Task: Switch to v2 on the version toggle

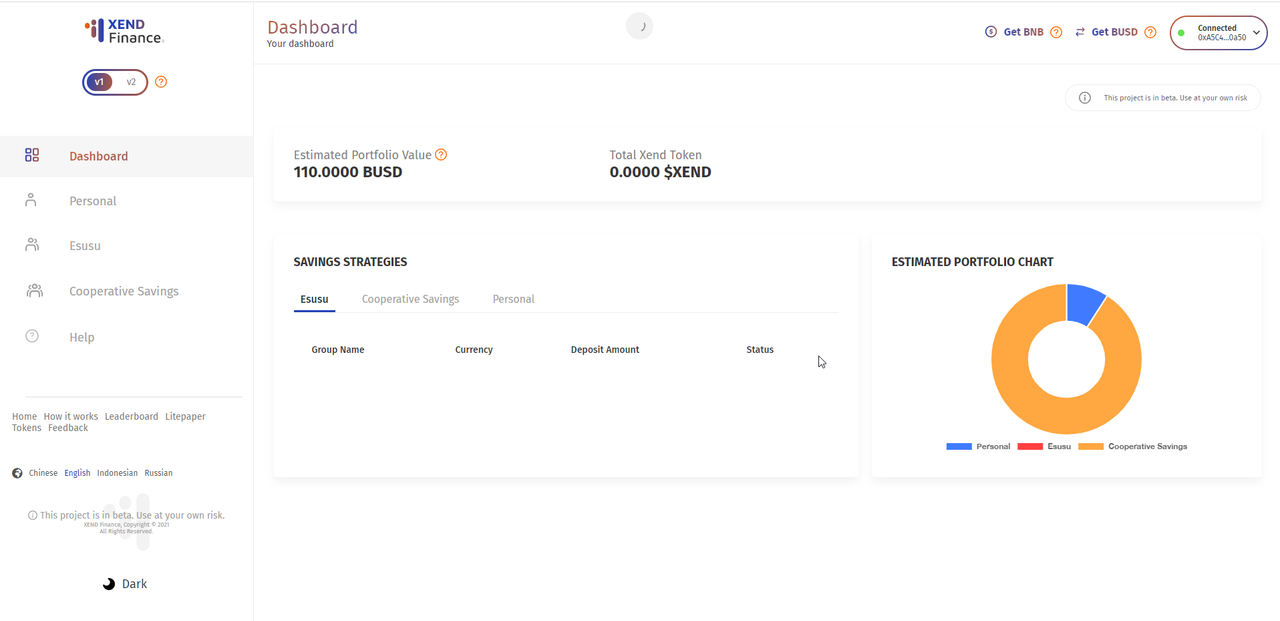Action: [131, 82]
